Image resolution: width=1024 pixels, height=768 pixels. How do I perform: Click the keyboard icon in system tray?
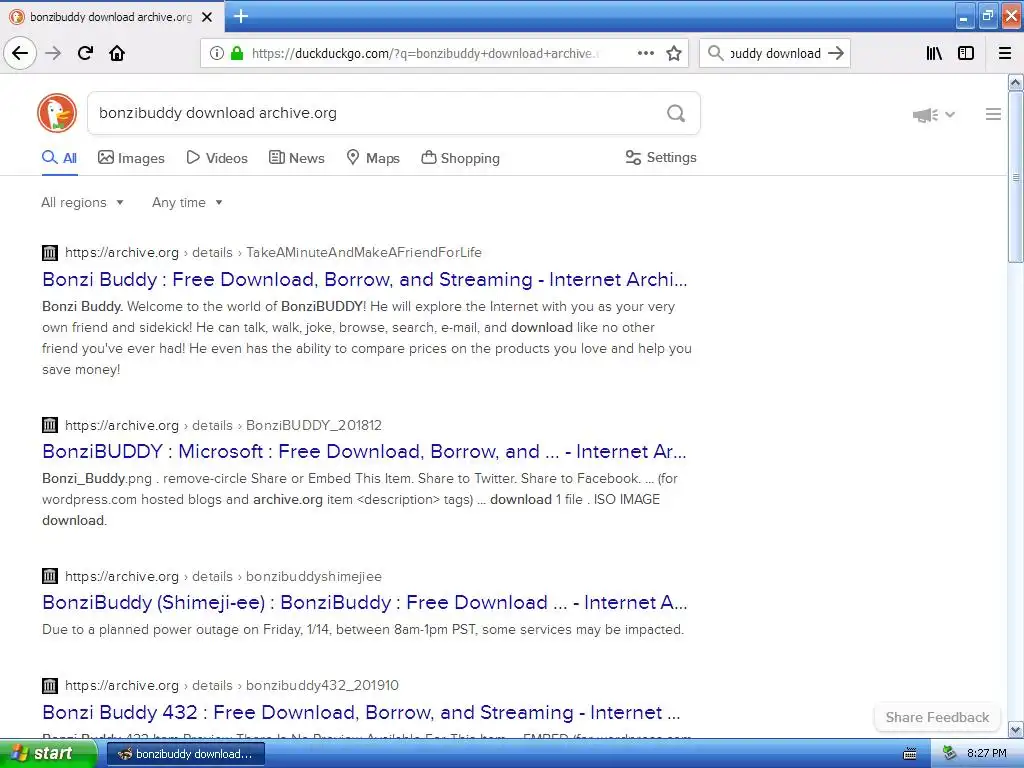(910, 754)
